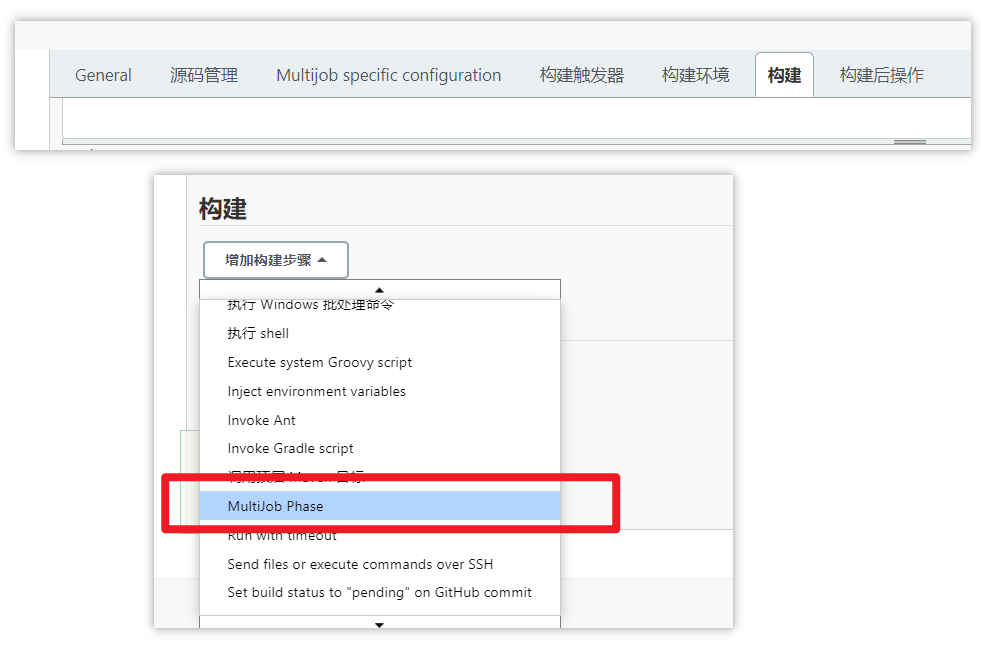Choose Set build status to pending on GitHub commit

click(x=378, y=592)
